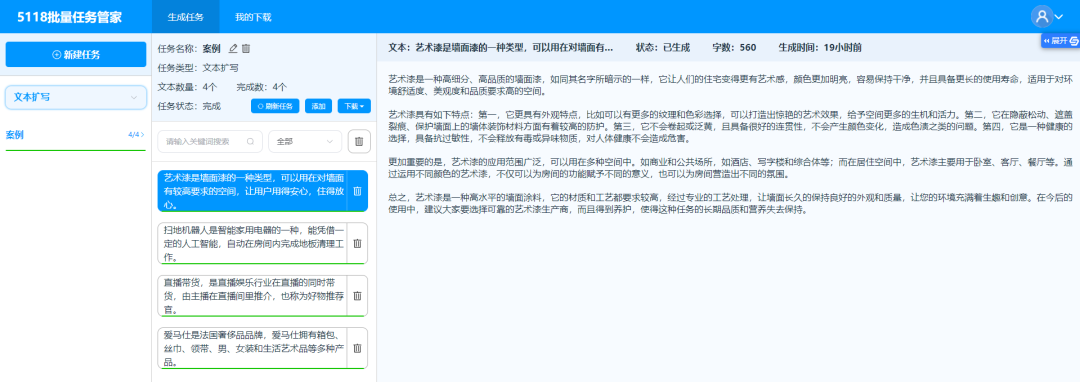The width and height of the screenshot is (1080, 382).
Task: Click the bulk delete trash button beside 全部 filter
Action: tap(359, 142)
